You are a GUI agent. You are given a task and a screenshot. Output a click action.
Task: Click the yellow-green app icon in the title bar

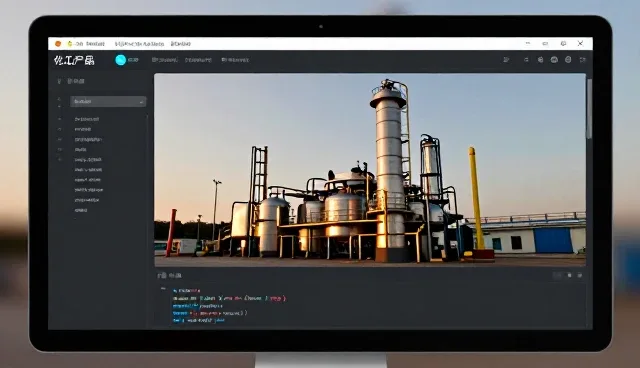click(x=70, y=44)
